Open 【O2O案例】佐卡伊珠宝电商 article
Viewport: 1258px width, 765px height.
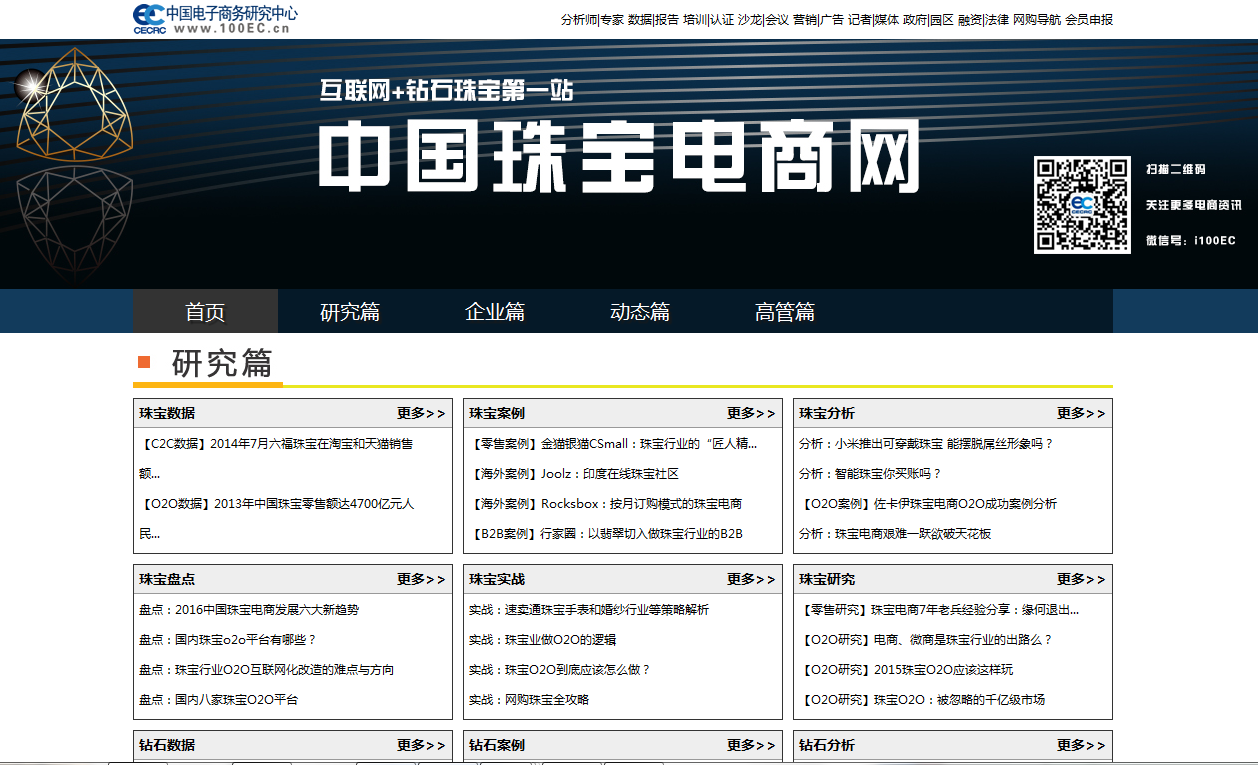pos(928,503)
